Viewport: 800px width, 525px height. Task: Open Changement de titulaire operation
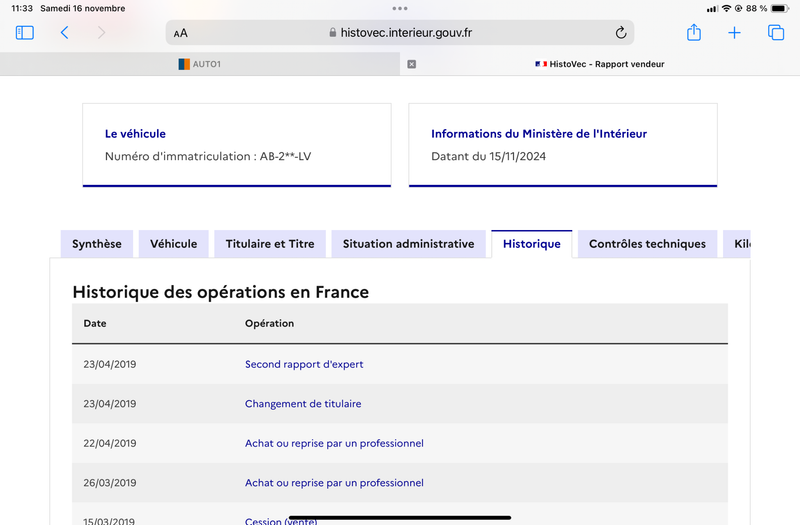point(303,404)
